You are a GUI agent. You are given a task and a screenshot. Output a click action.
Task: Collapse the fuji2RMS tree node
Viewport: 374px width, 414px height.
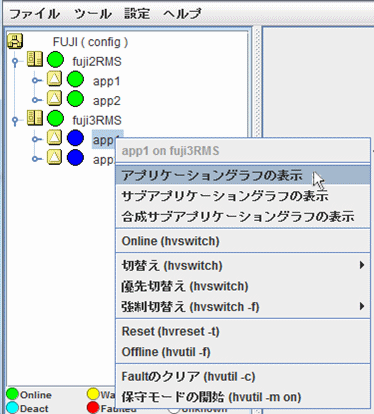pos(15,61)
